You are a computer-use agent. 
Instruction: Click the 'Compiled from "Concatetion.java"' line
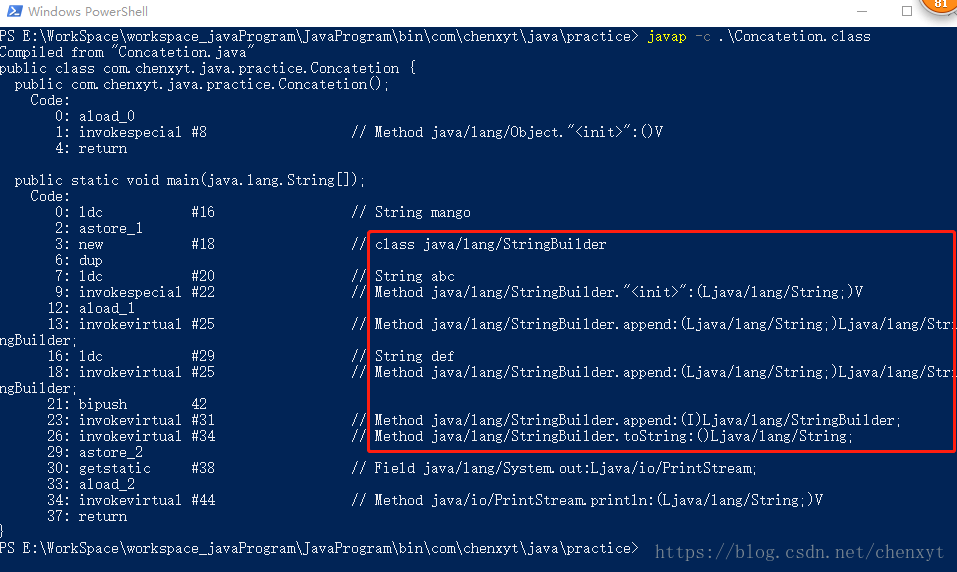(x=127, y=52)
